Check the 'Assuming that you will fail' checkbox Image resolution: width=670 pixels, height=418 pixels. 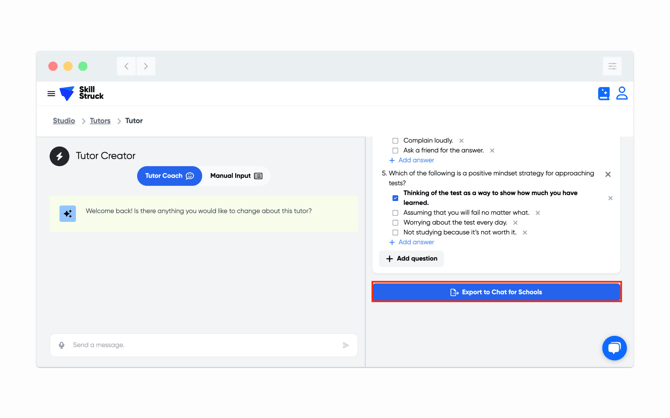click(x=395, y=213)
